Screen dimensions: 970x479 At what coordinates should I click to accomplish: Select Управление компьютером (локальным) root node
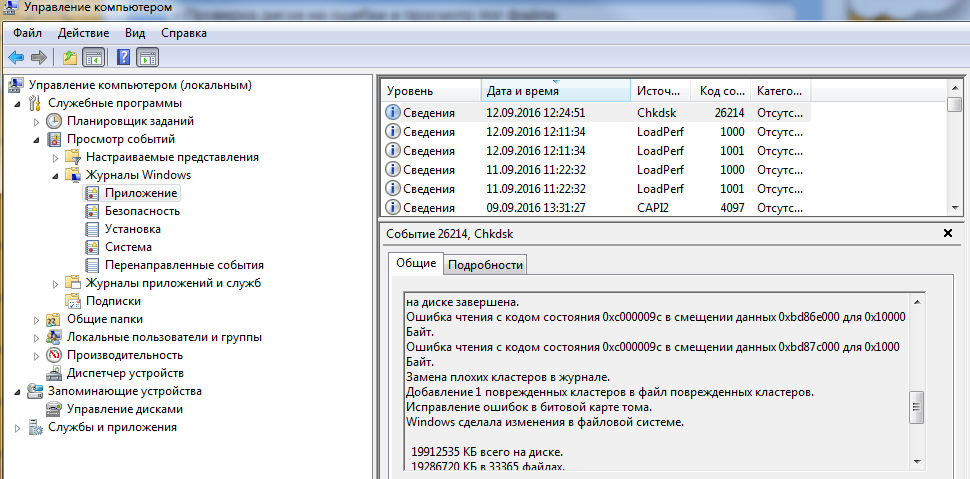point(140,85)
